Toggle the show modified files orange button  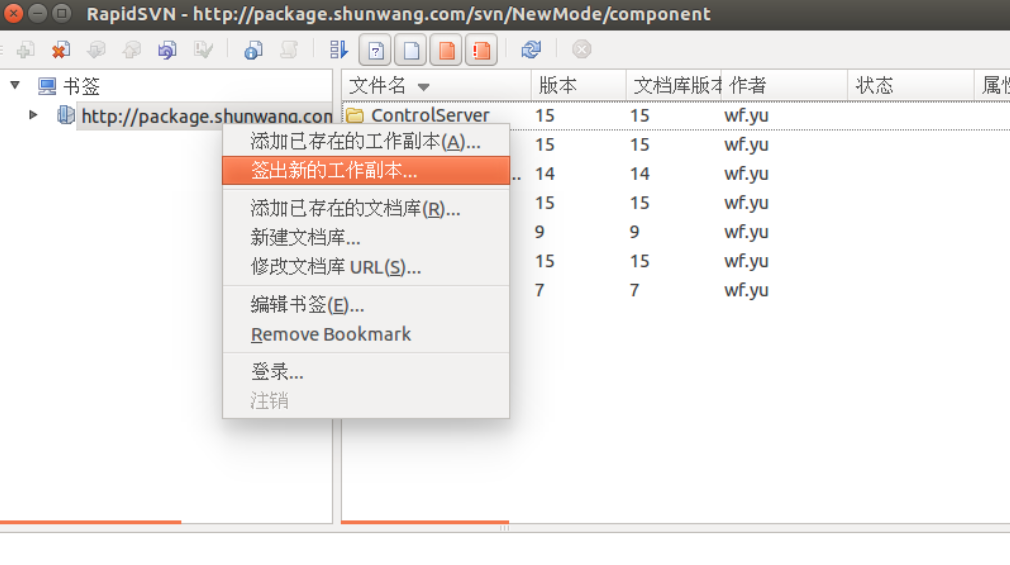pos(446,50)
